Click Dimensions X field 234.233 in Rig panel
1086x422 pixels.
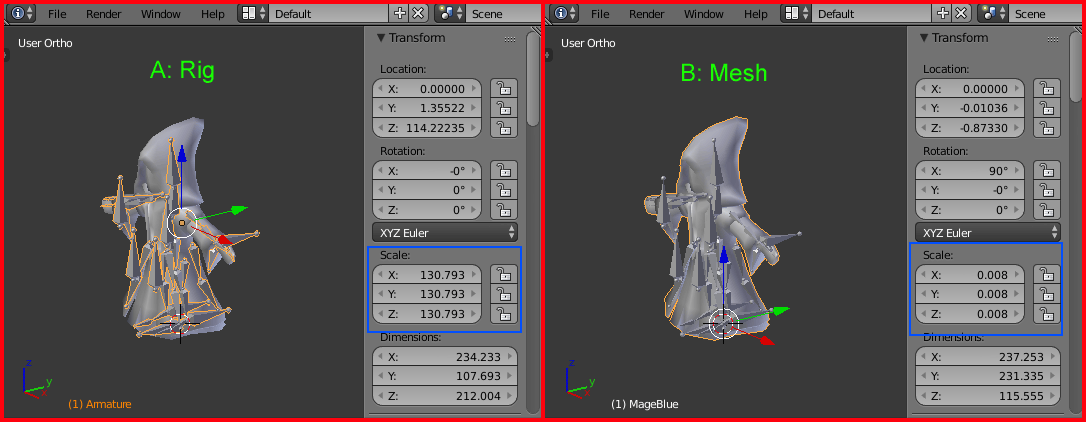click(445, 357)
